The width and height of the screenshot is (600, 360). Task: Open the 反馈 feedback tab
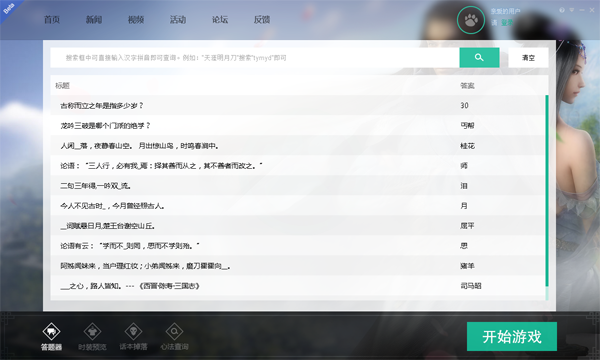coord(262,20)
